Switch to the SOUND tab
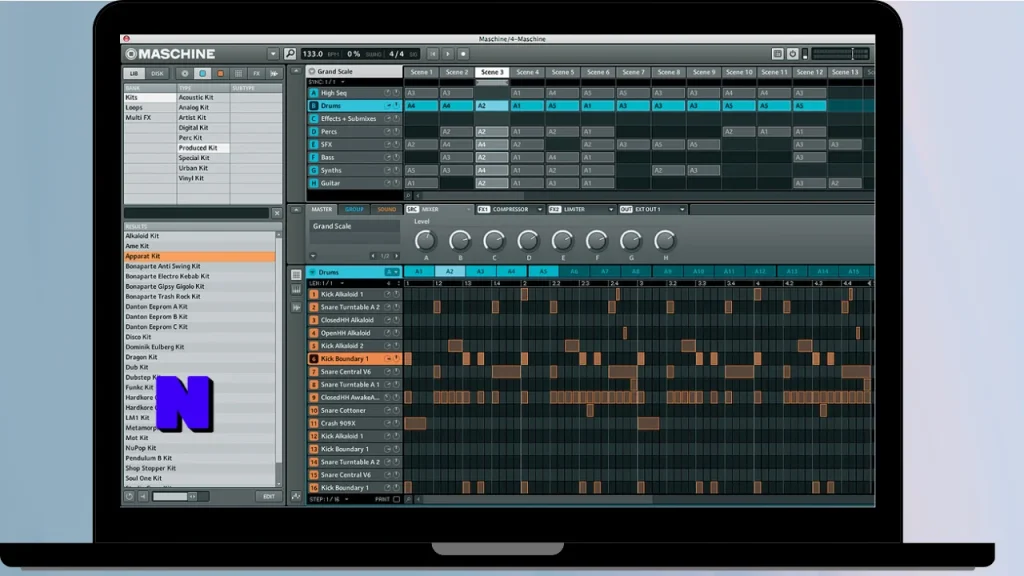The height and width of the screenshot is (576, 1024). (386, 210)
